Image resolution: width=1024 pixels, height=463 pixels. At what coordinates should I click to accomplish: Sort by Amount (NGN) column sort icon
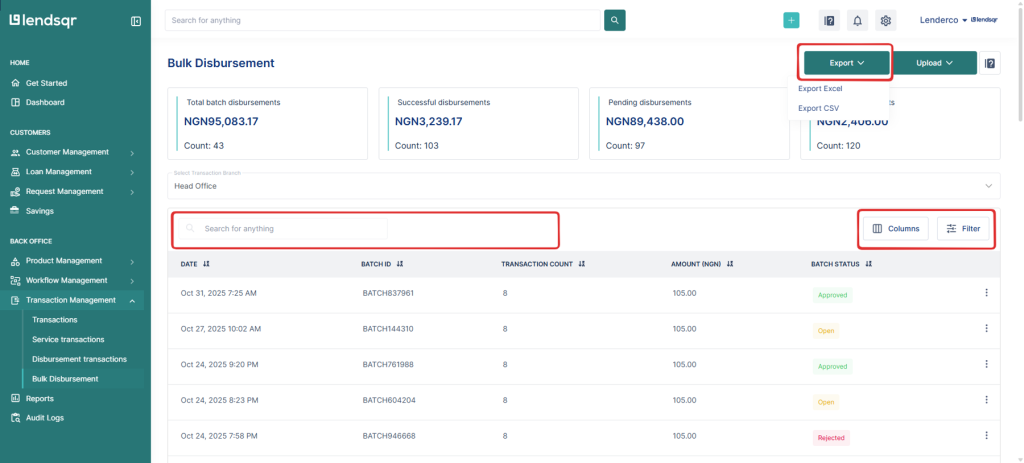coord(731,264)
